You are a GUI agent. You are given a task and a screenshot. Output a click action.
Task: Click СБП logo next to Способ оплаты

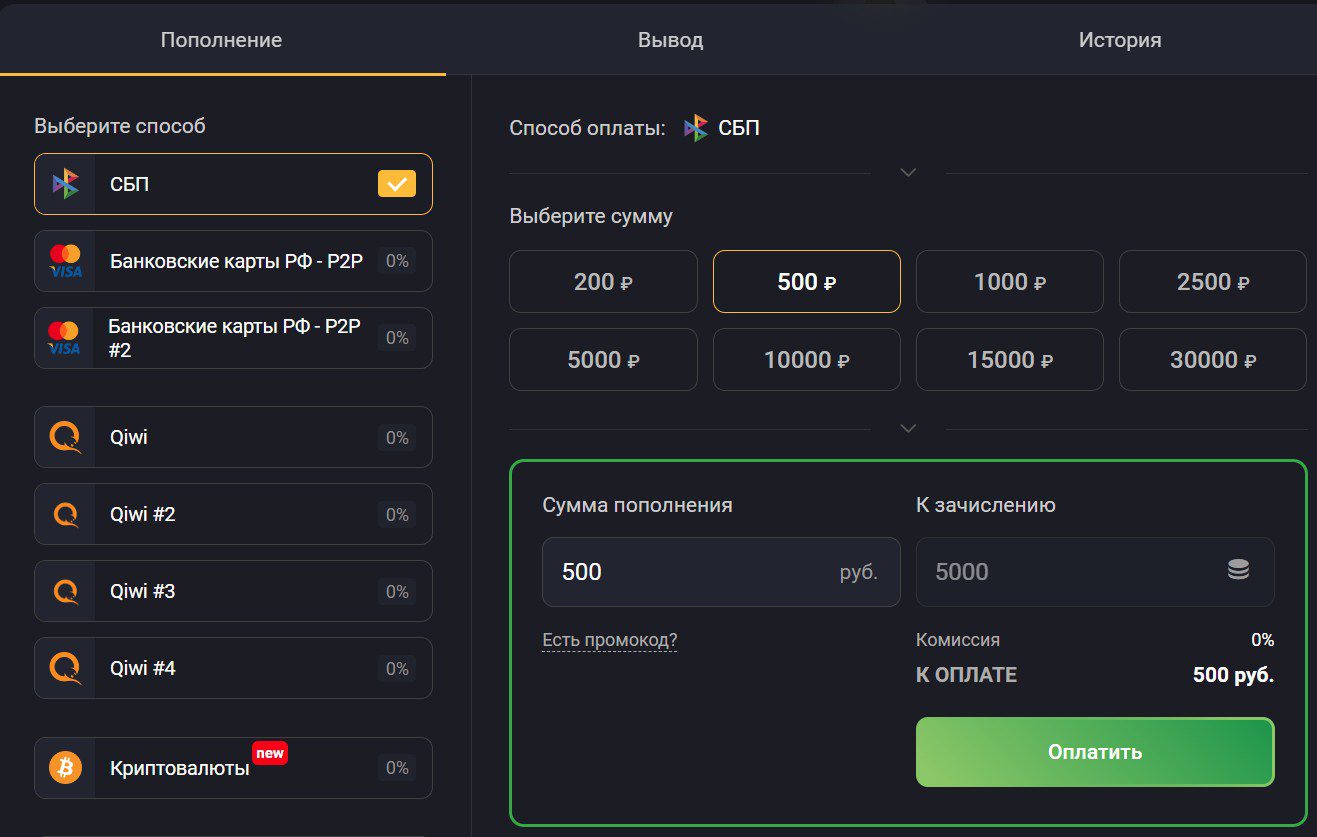pos(696,128)
